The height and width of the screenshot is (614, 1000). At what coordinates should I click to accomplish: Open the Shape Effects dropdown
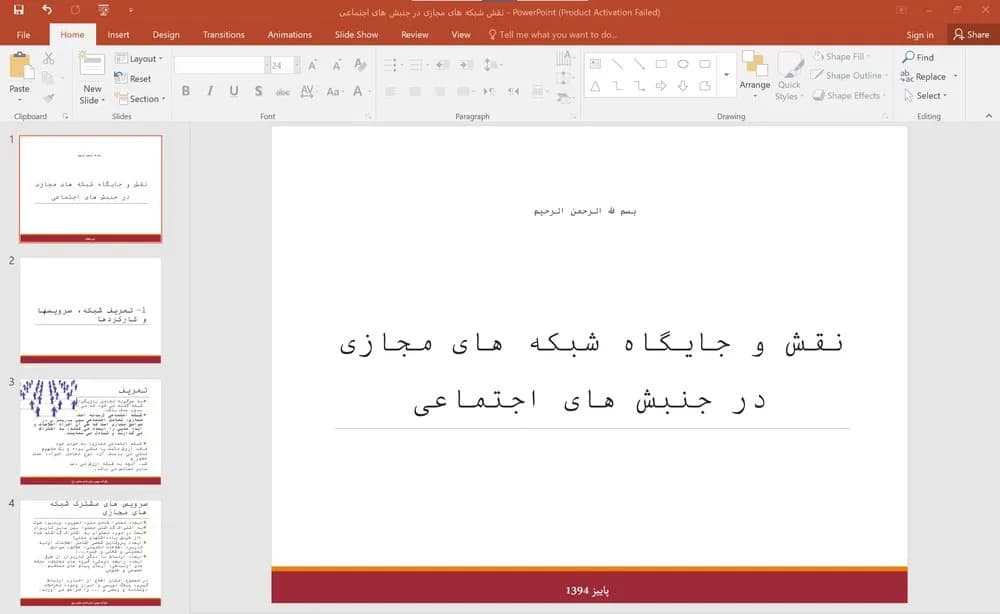pos(849,96)
